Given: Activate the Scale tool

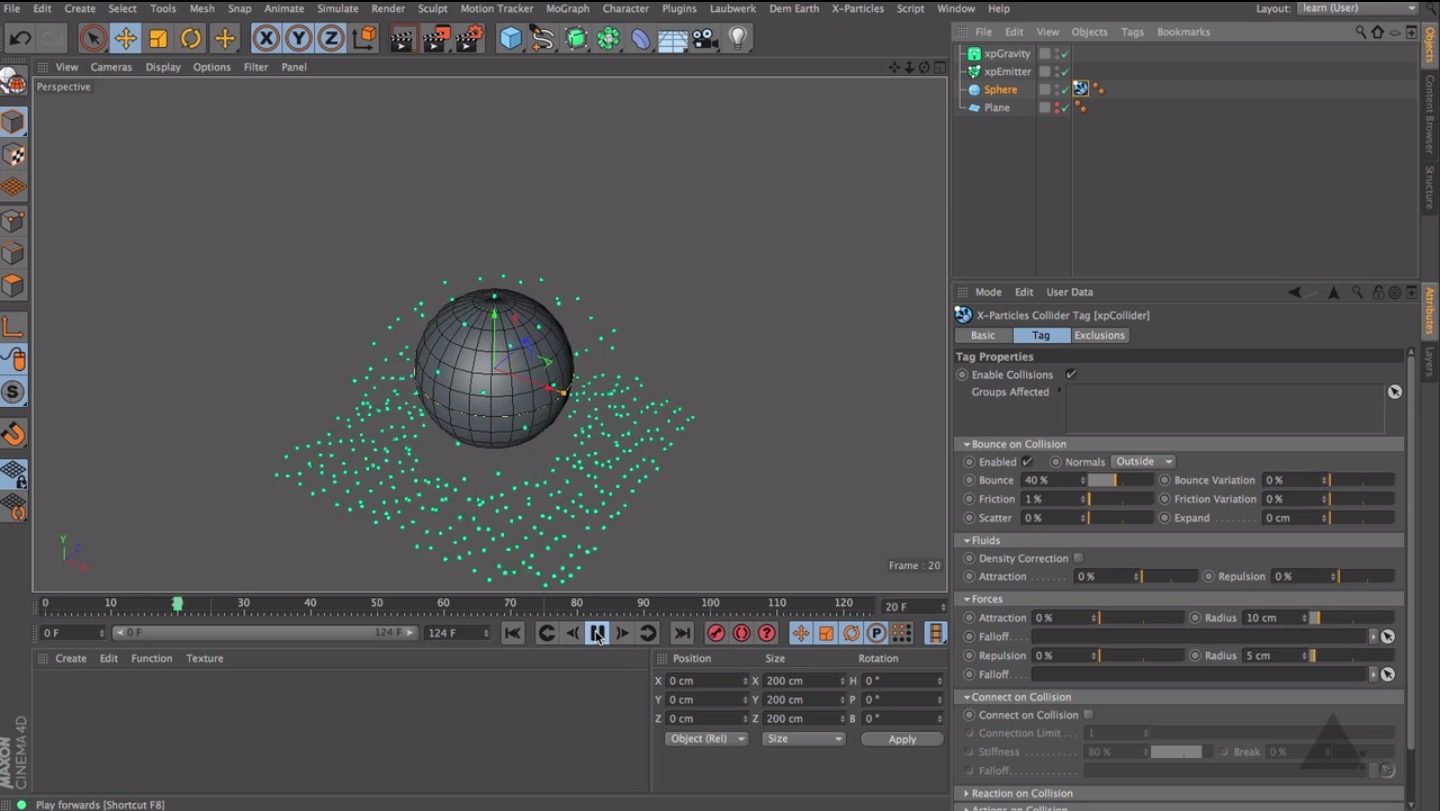Looking at the screenshot, I should pos(158,39).
